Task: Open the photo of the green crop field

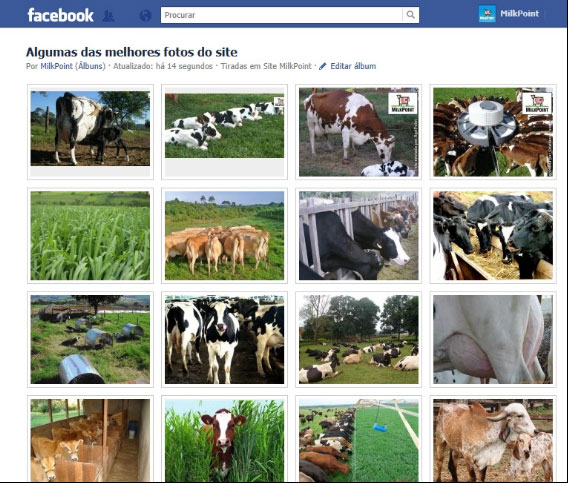Action: [90, 236]
